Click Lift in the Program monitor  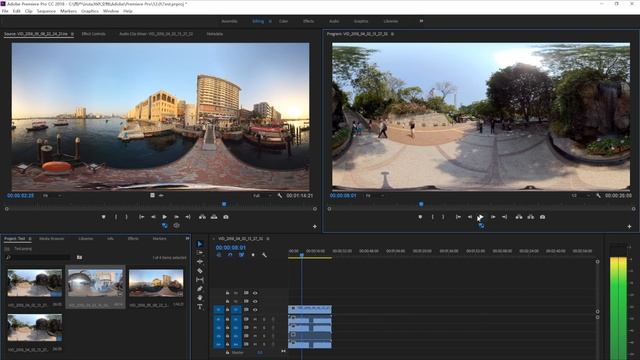(x=519, y=217)
